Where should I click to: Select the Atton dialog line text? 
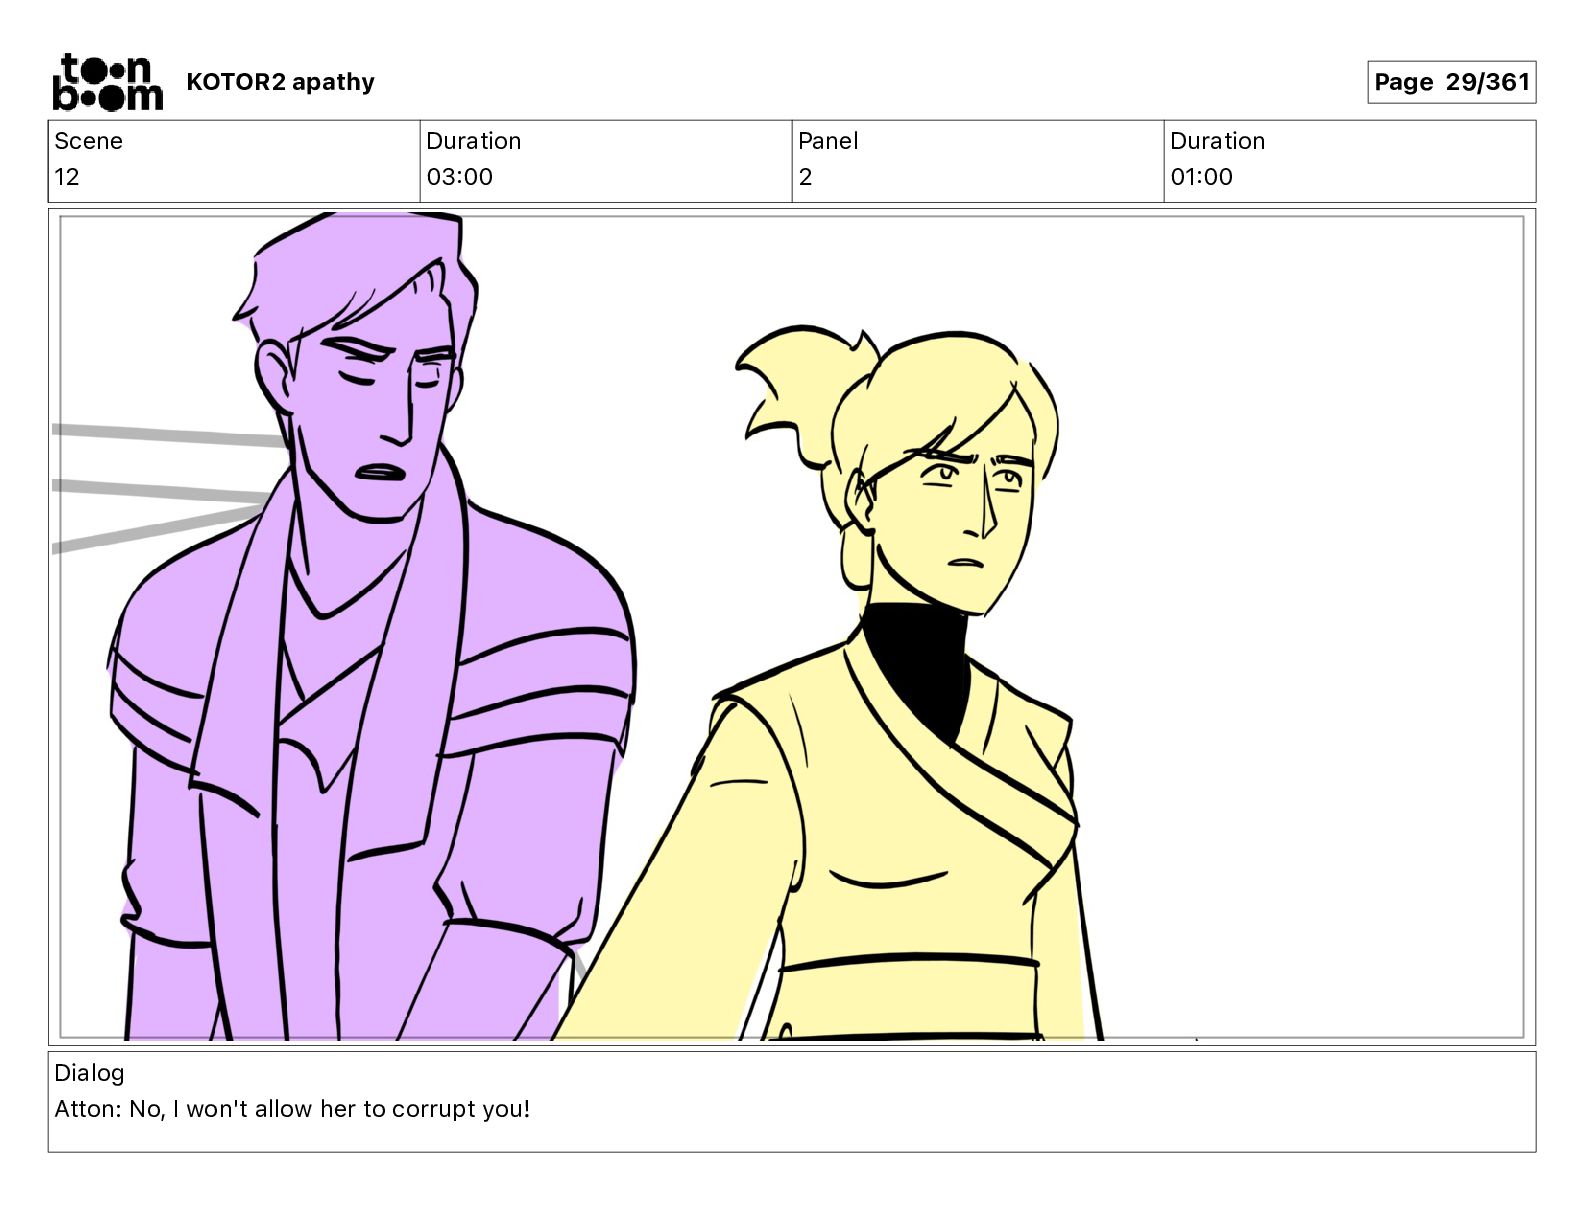coord(292,1109)
